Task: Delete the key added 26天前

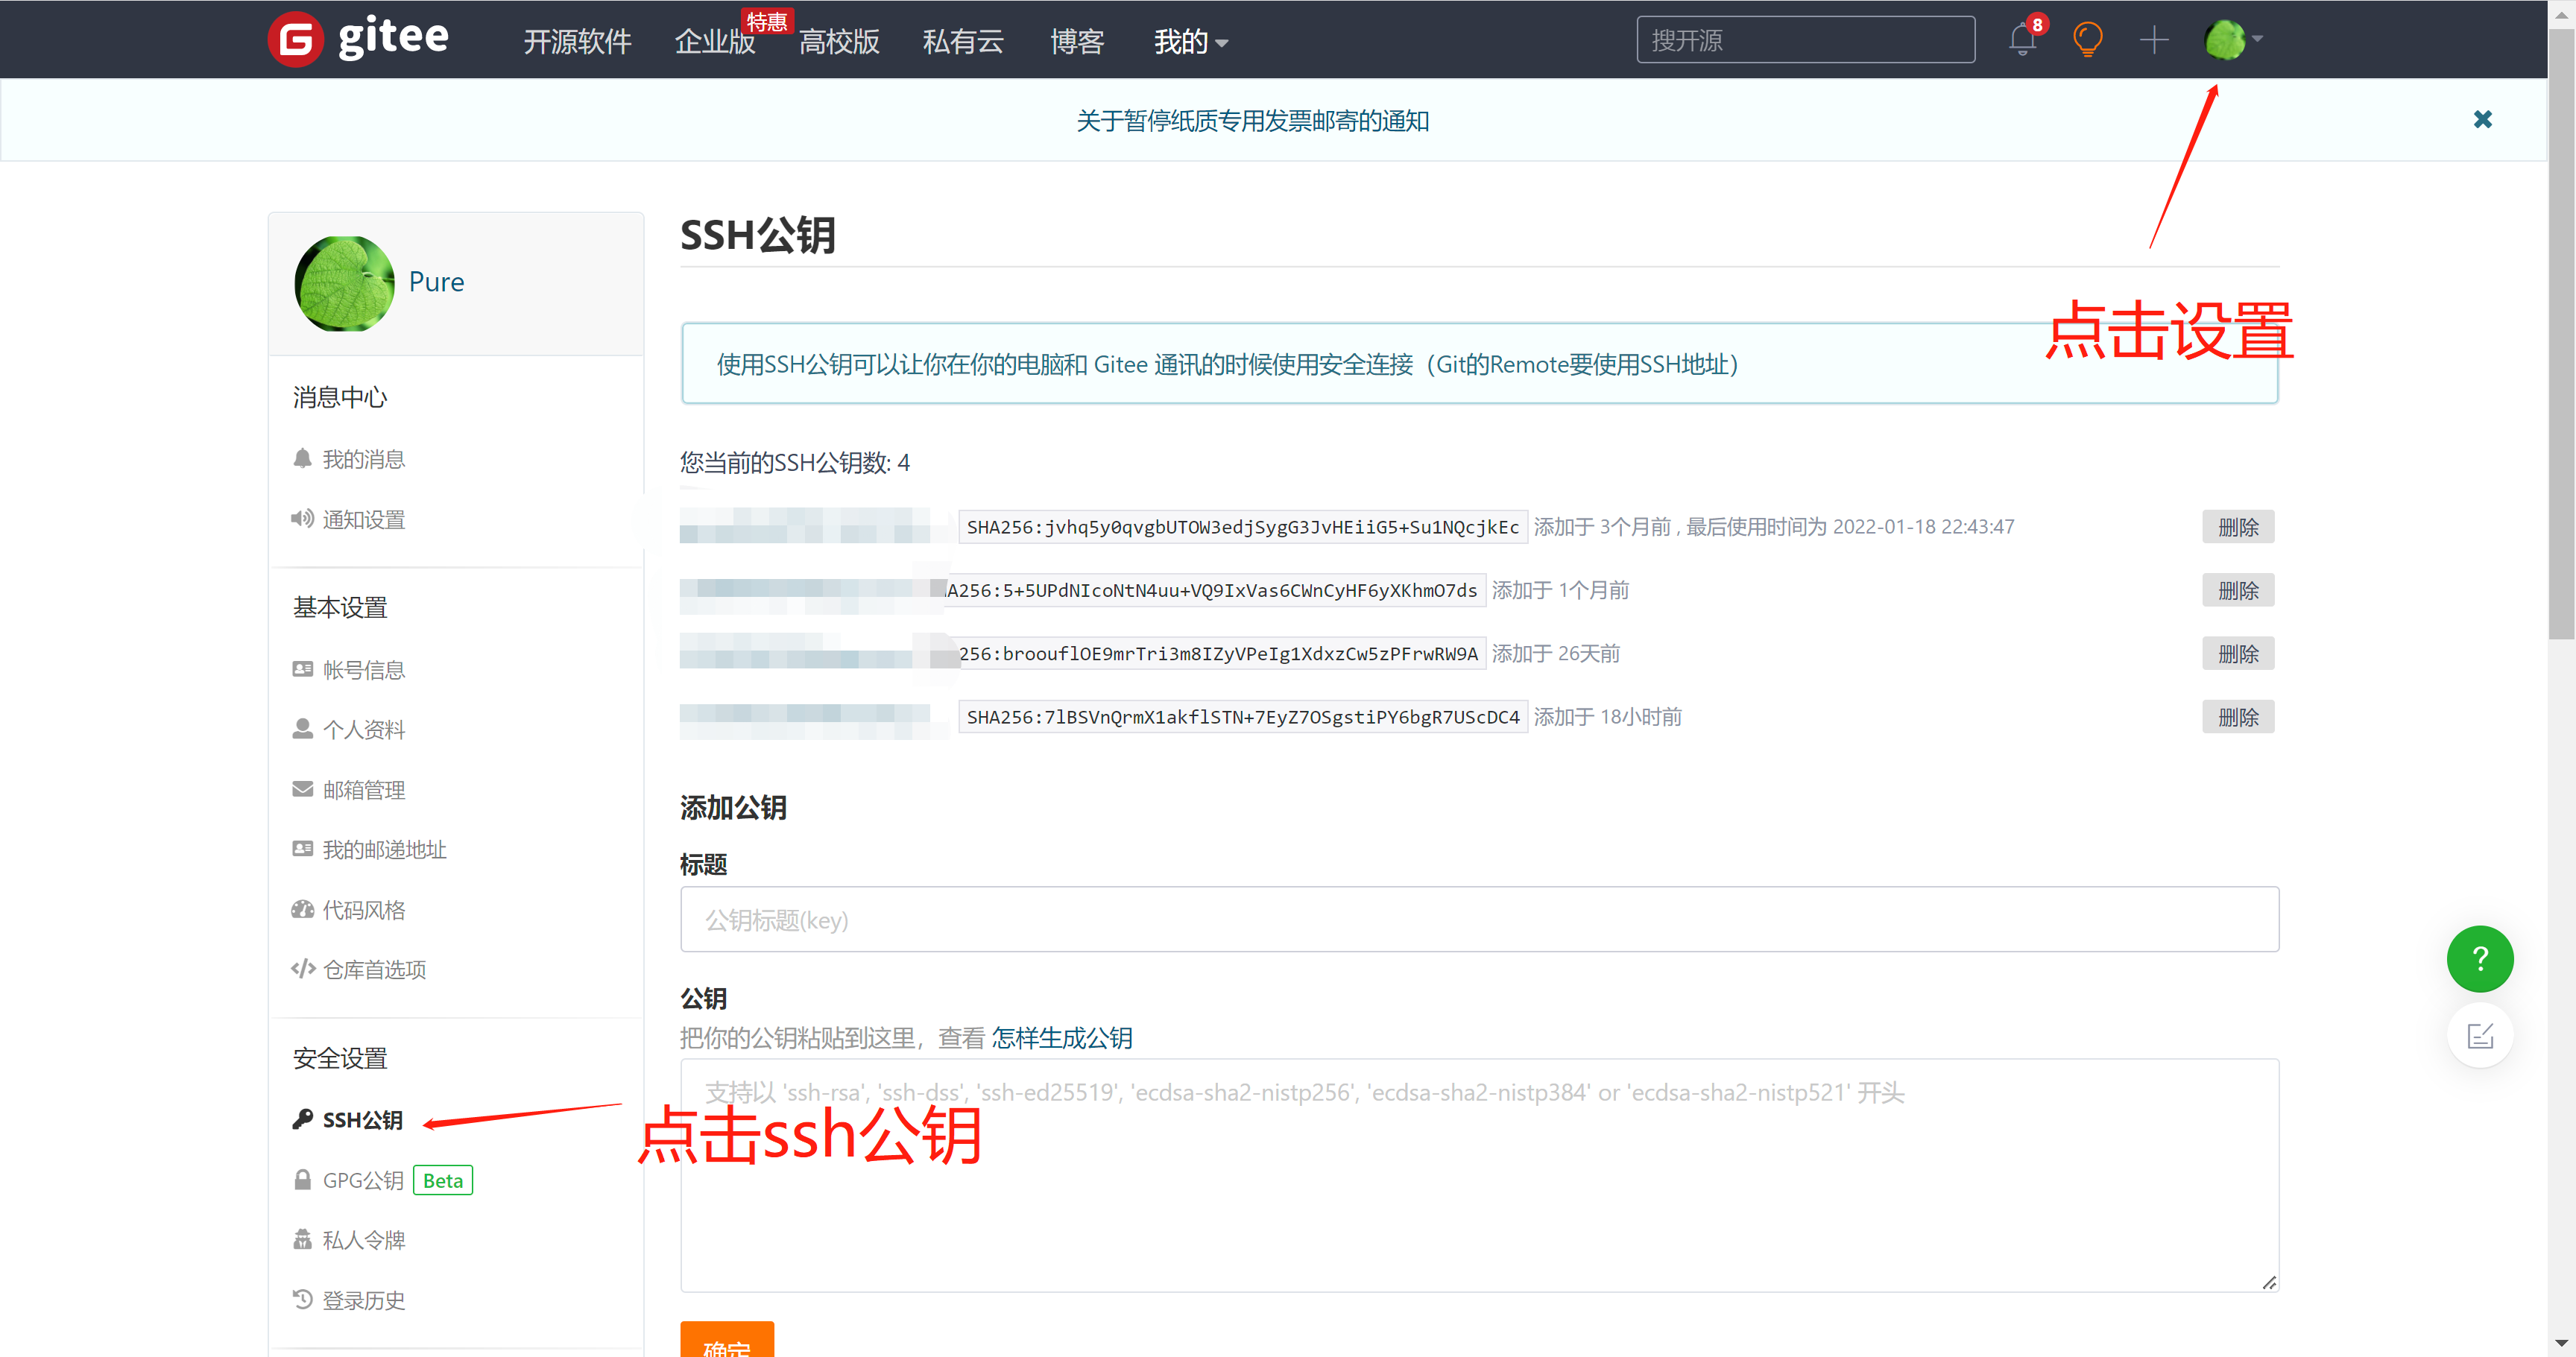Action: pos(2237,653)
